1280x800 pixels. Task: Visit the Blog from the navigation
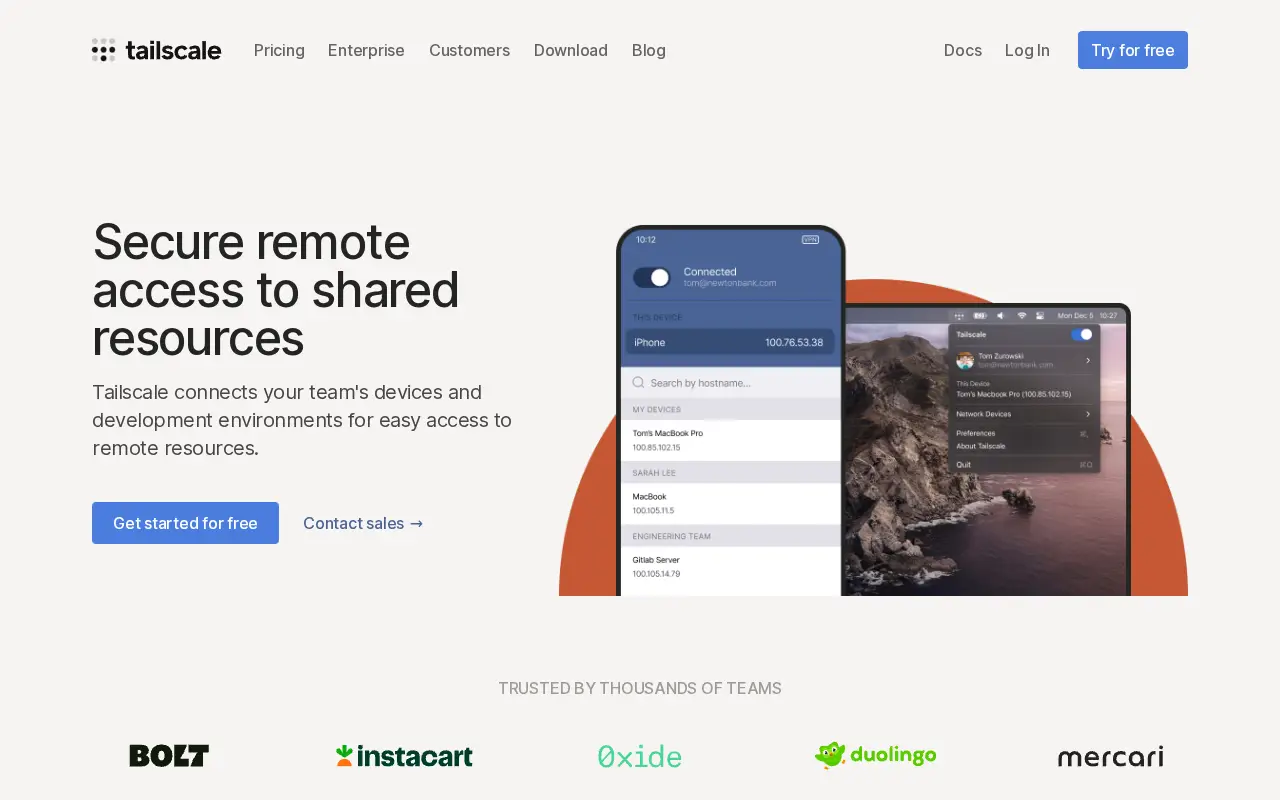649,50
